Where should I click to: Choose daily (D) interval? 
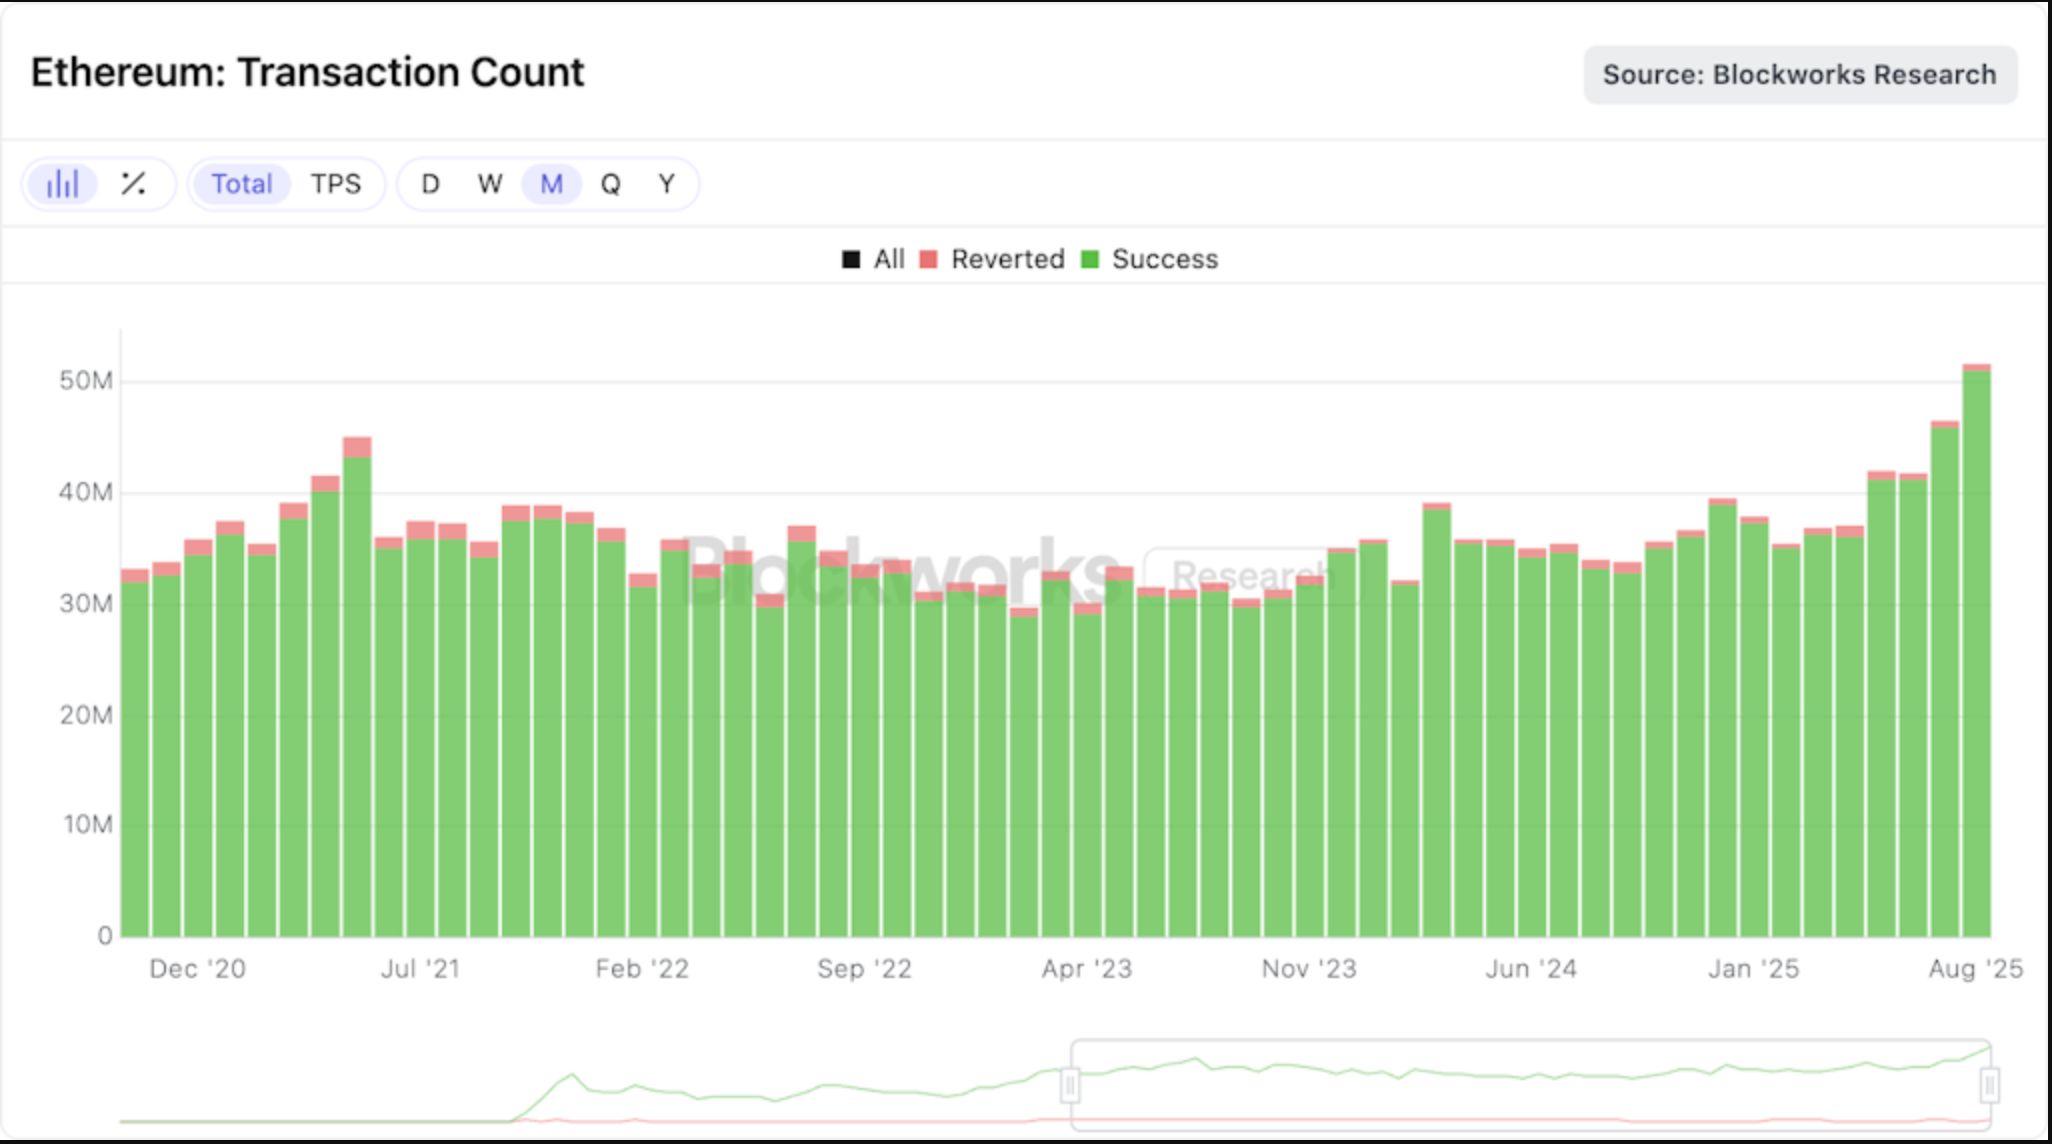[x=430, y=184]
